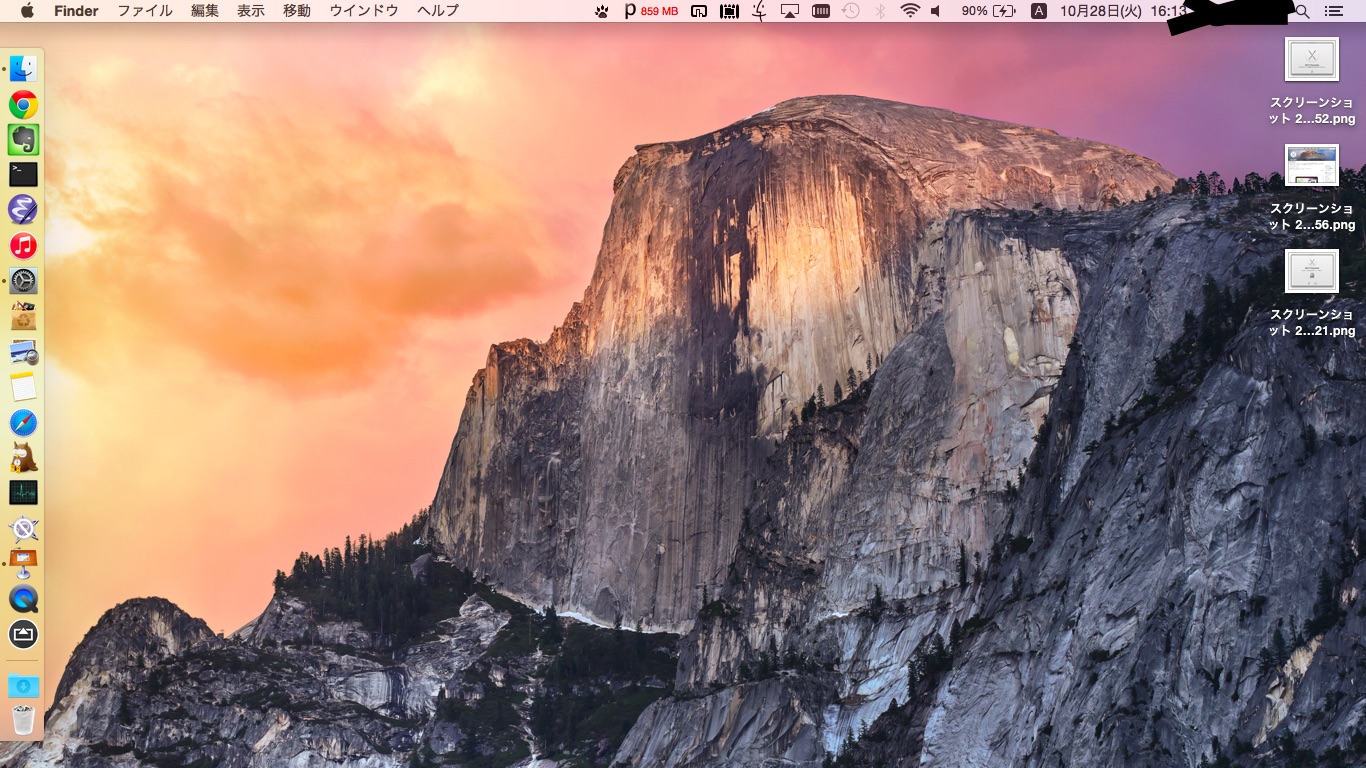Viewport: 1366px width, 768px height.
Task: Open Spotlight search magnifier
Action: click(1302, 11)
